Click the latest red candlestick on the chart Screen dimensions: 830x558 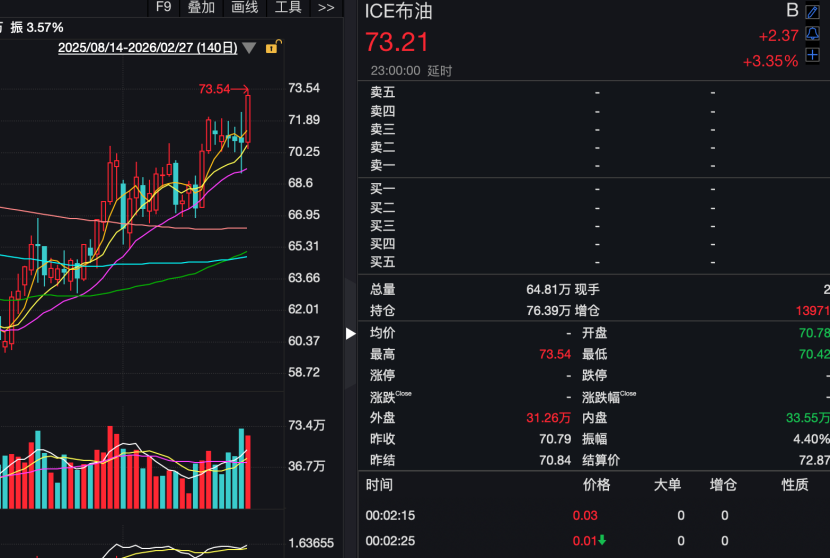tap(247, 118)
